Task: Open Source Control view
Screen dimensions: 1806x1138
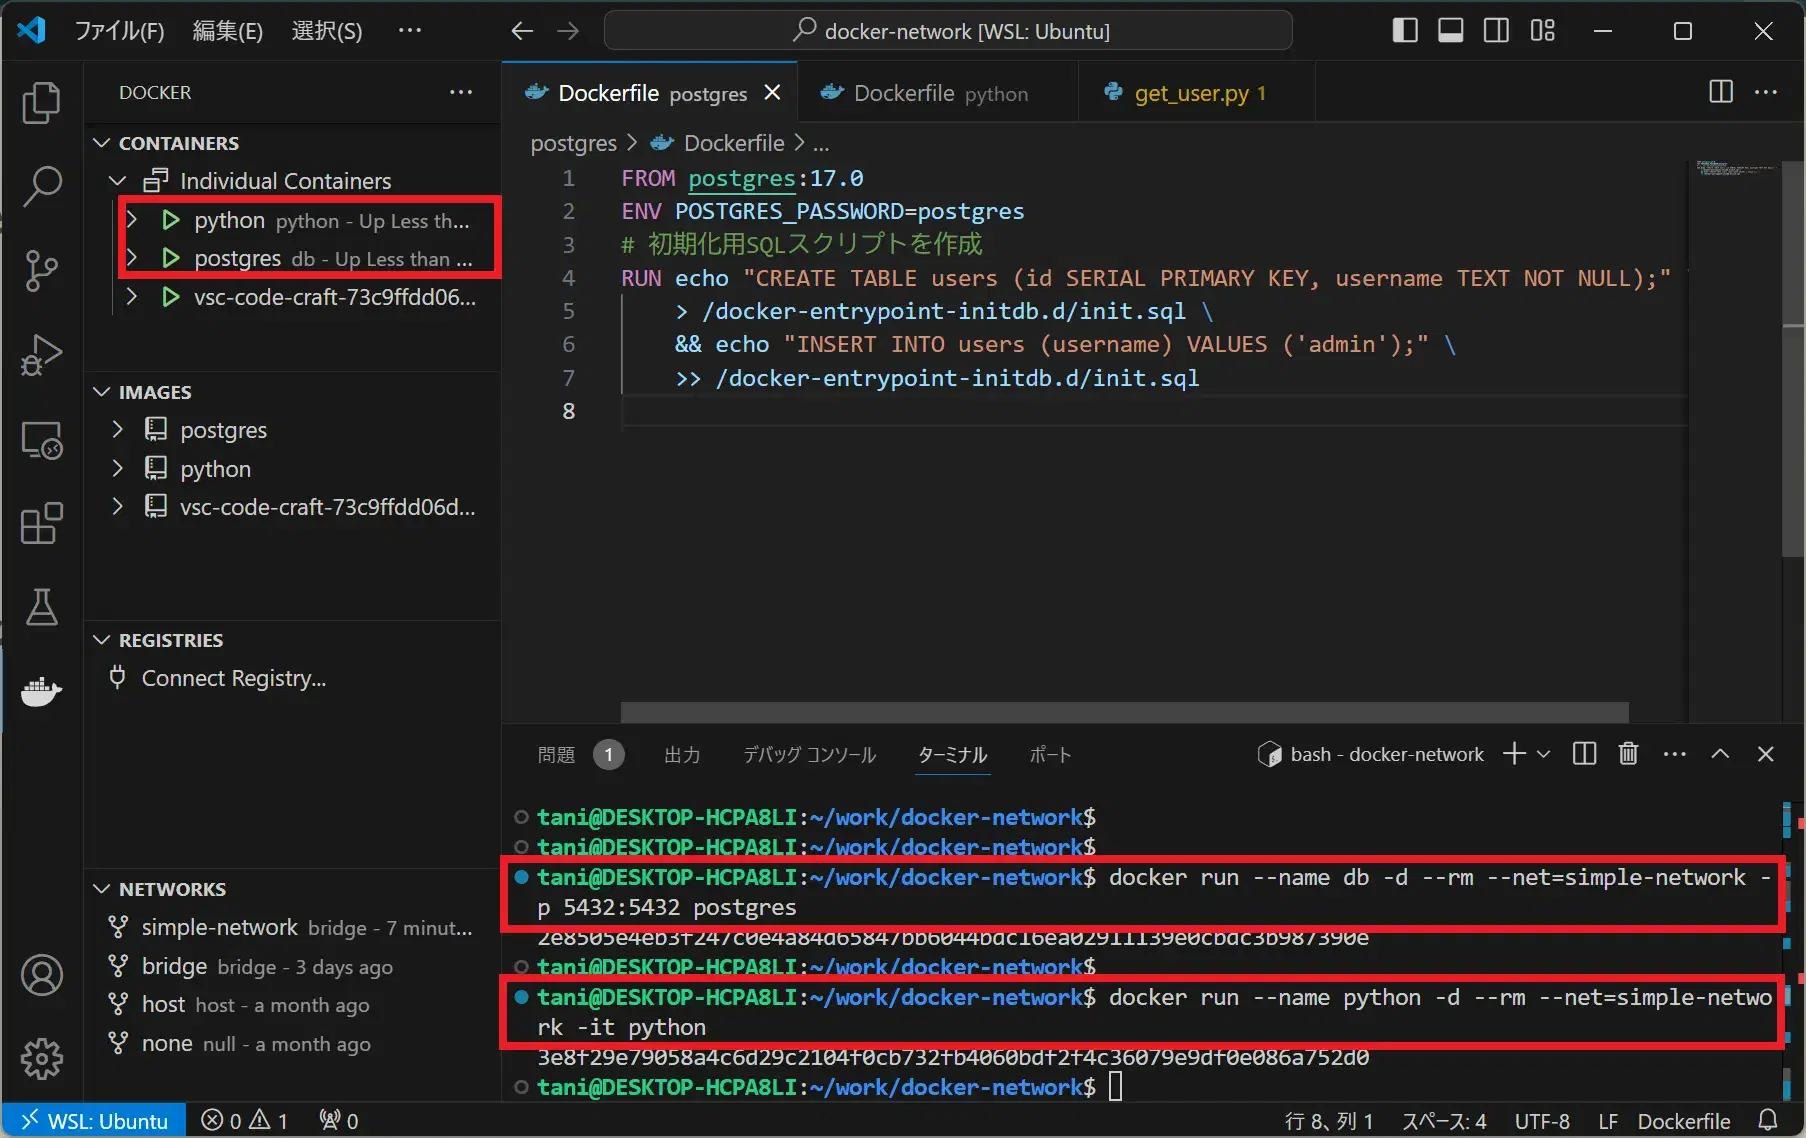Action: [41, 270]
